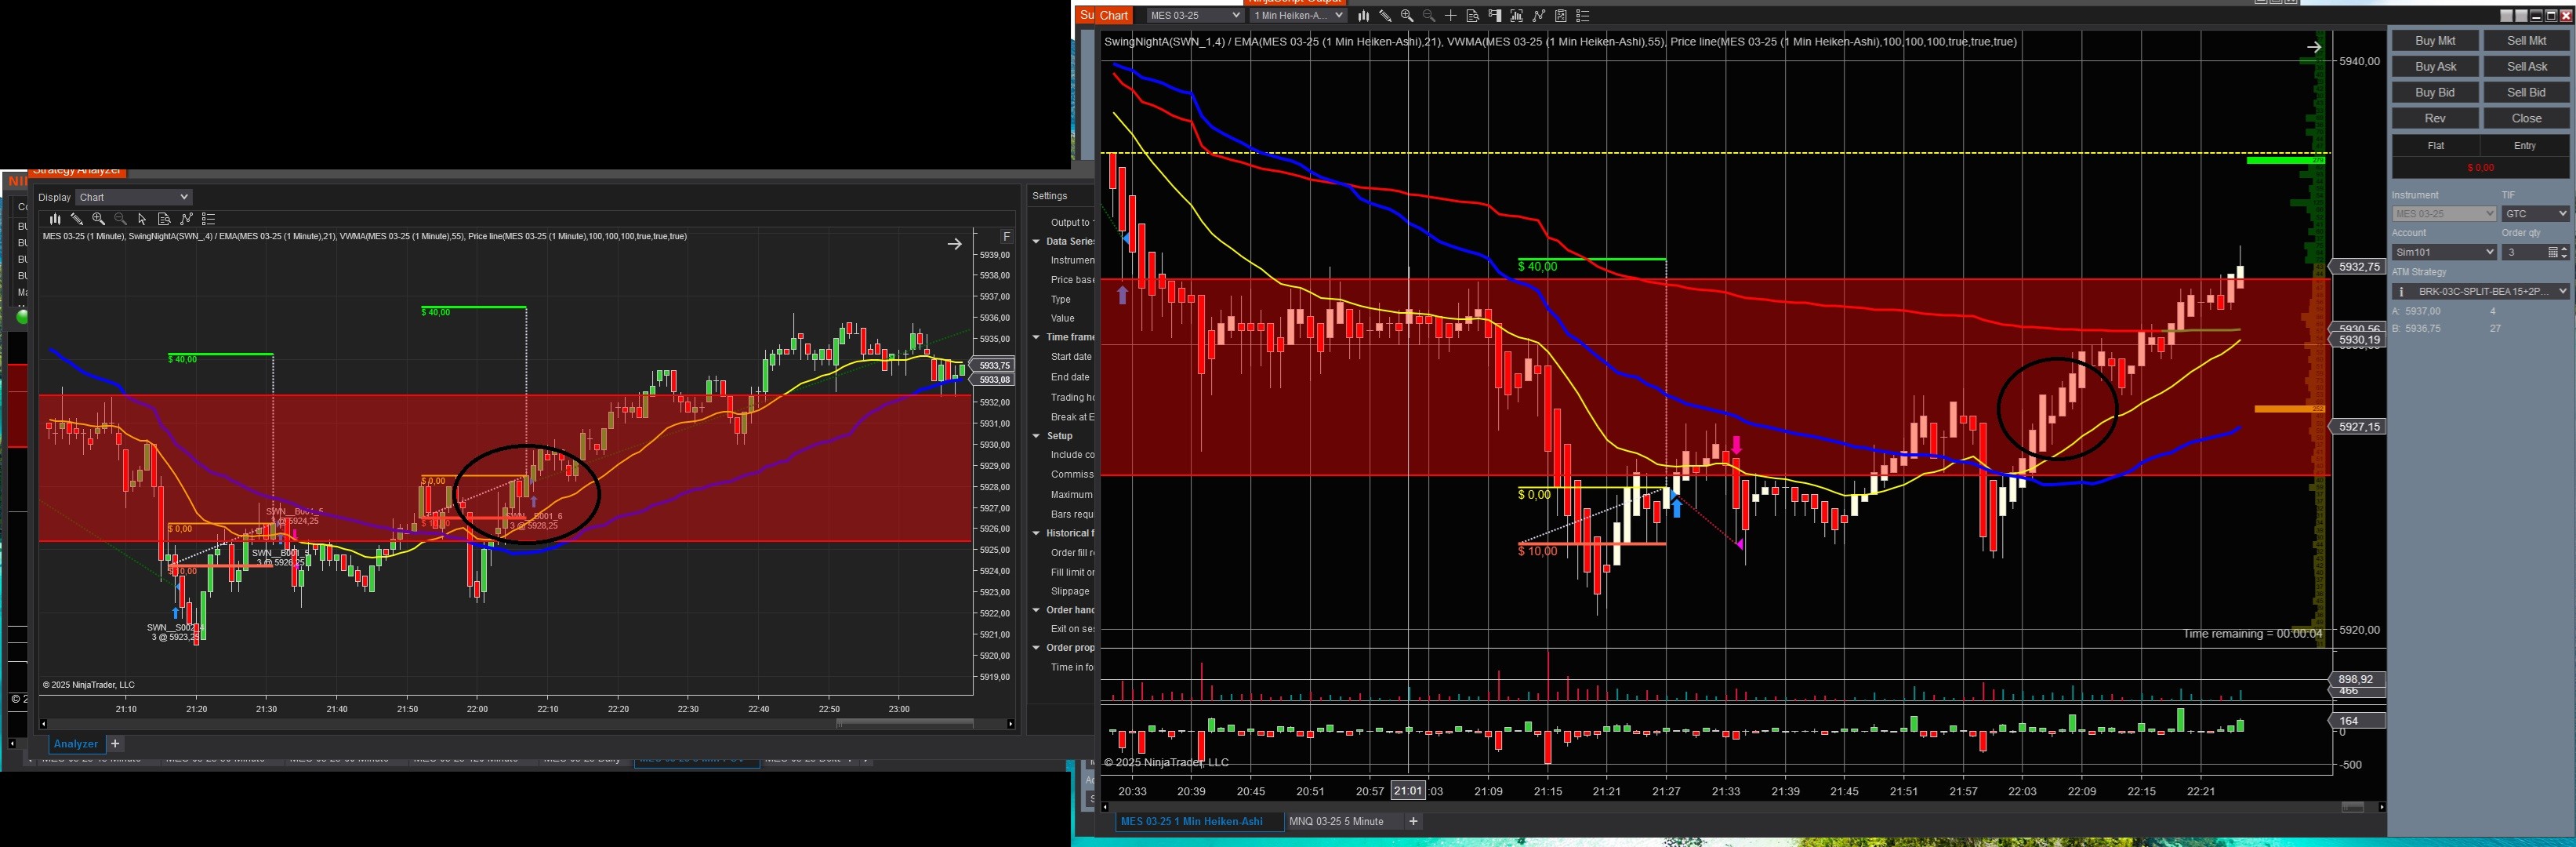Open the MES 03-25 instrument dropdown

click(x=1194, y=16)
